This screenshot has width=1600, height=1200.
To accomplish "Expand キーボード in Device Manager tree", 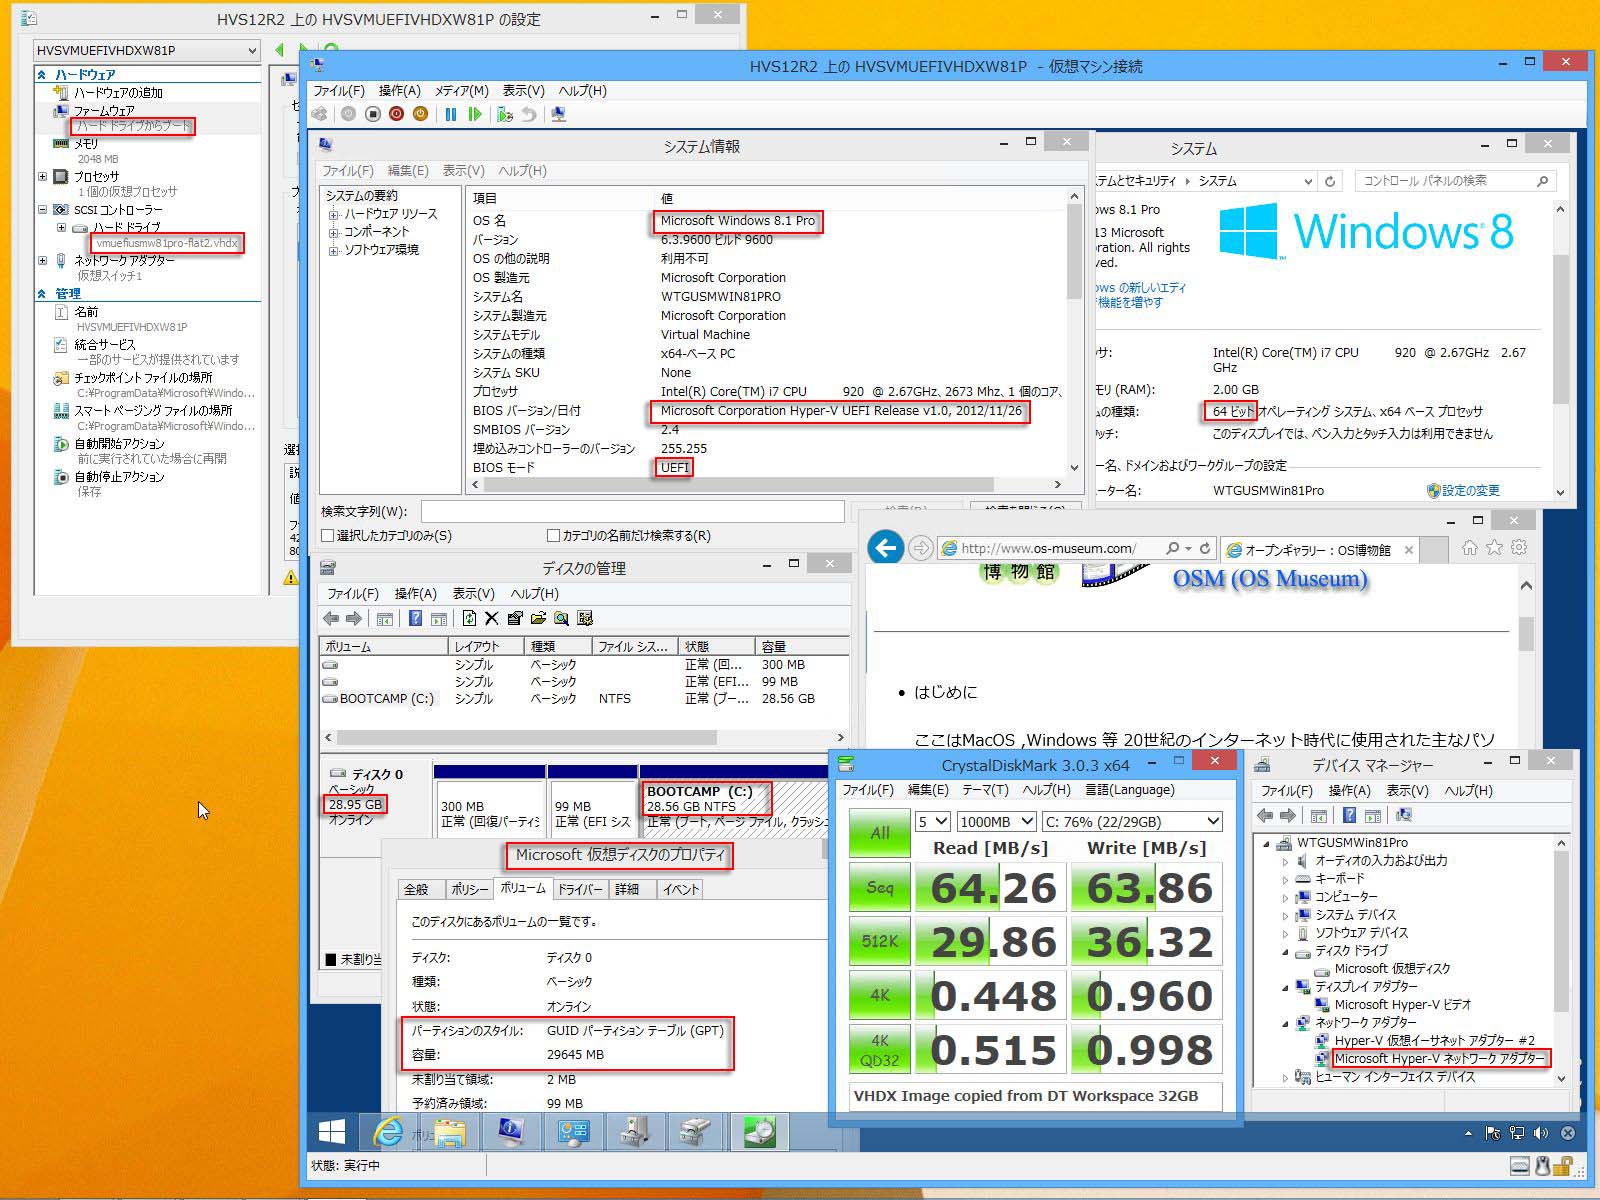I will [x=1285, y=879].
